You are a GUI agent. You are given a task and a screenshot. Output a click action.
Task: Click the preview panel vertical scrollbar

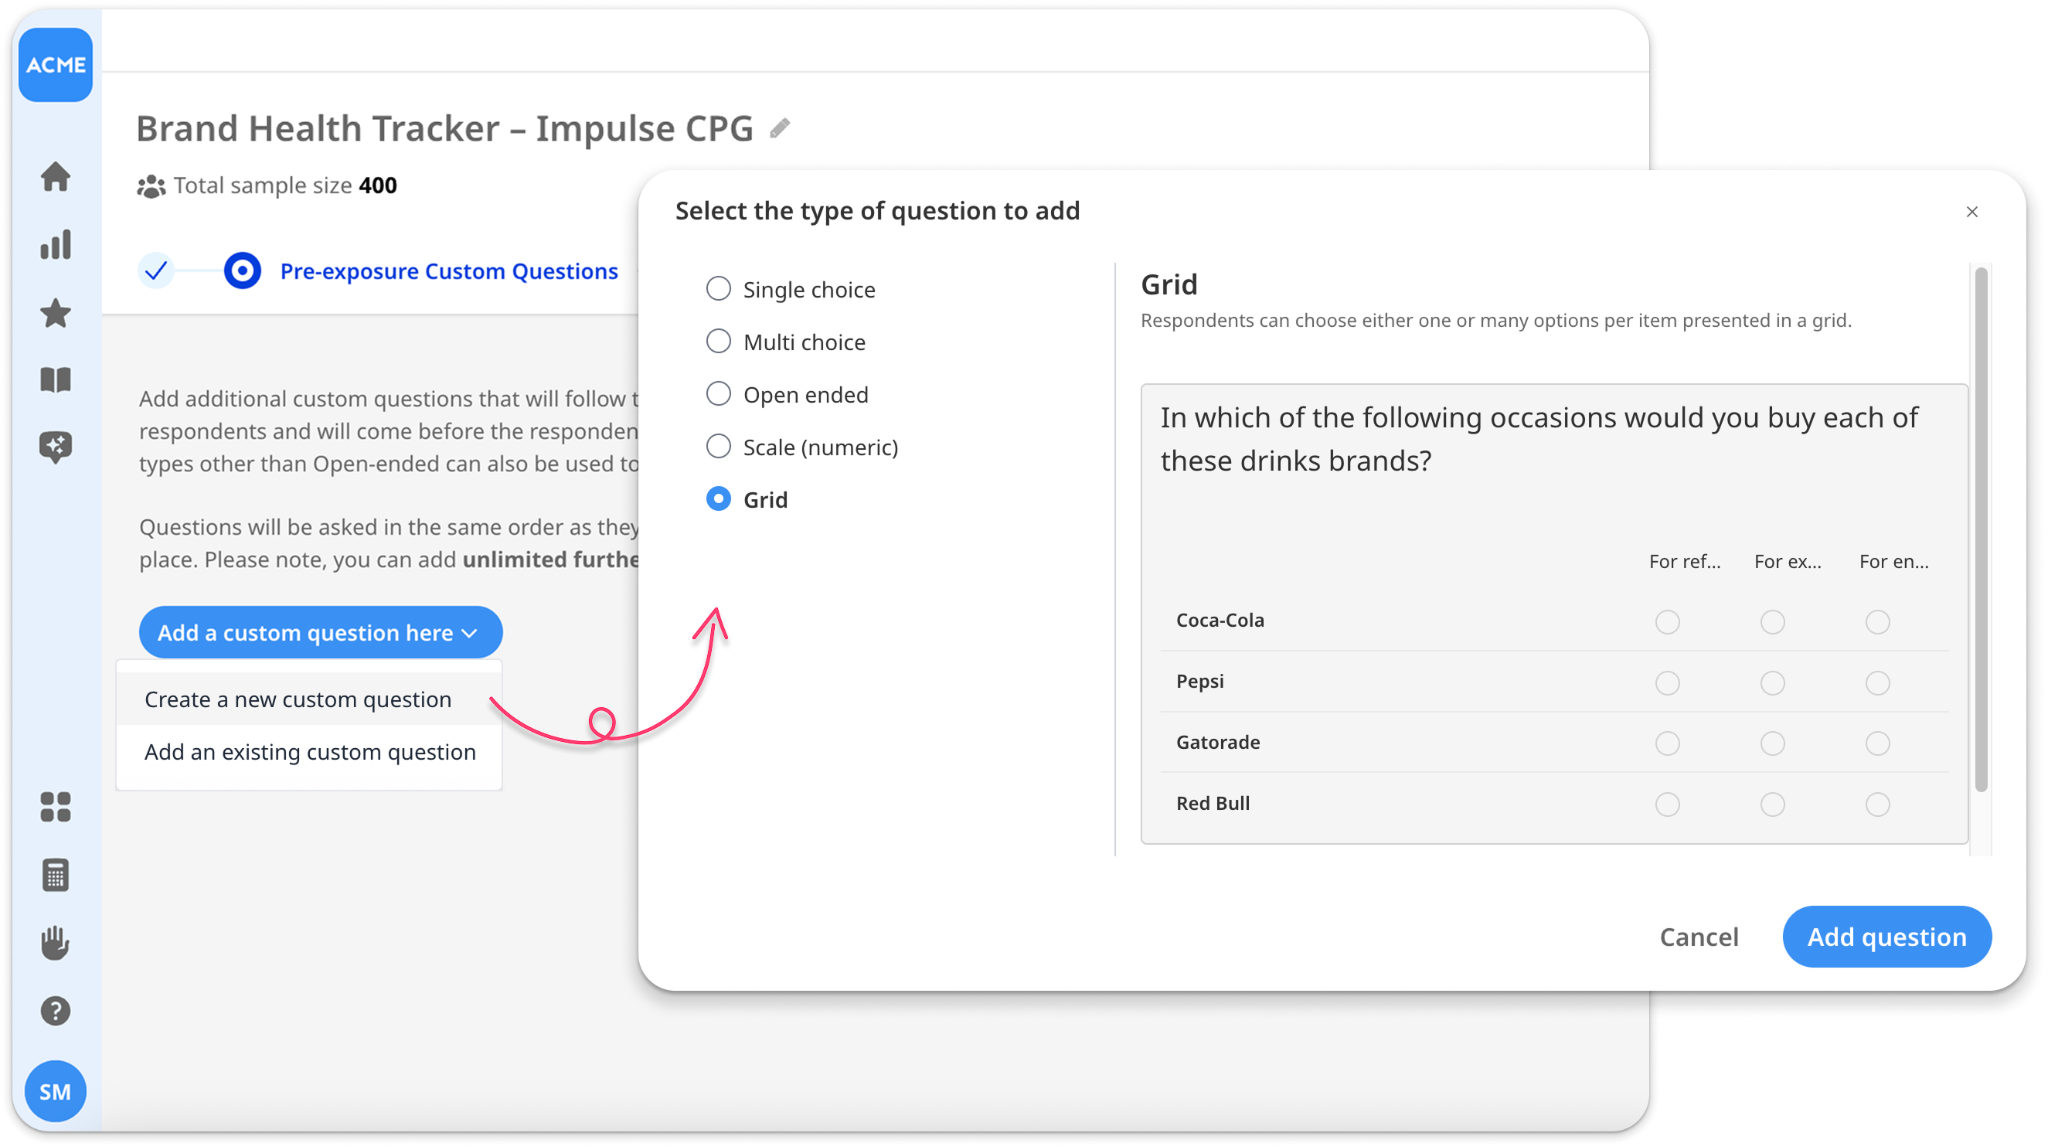point(1980,529)
